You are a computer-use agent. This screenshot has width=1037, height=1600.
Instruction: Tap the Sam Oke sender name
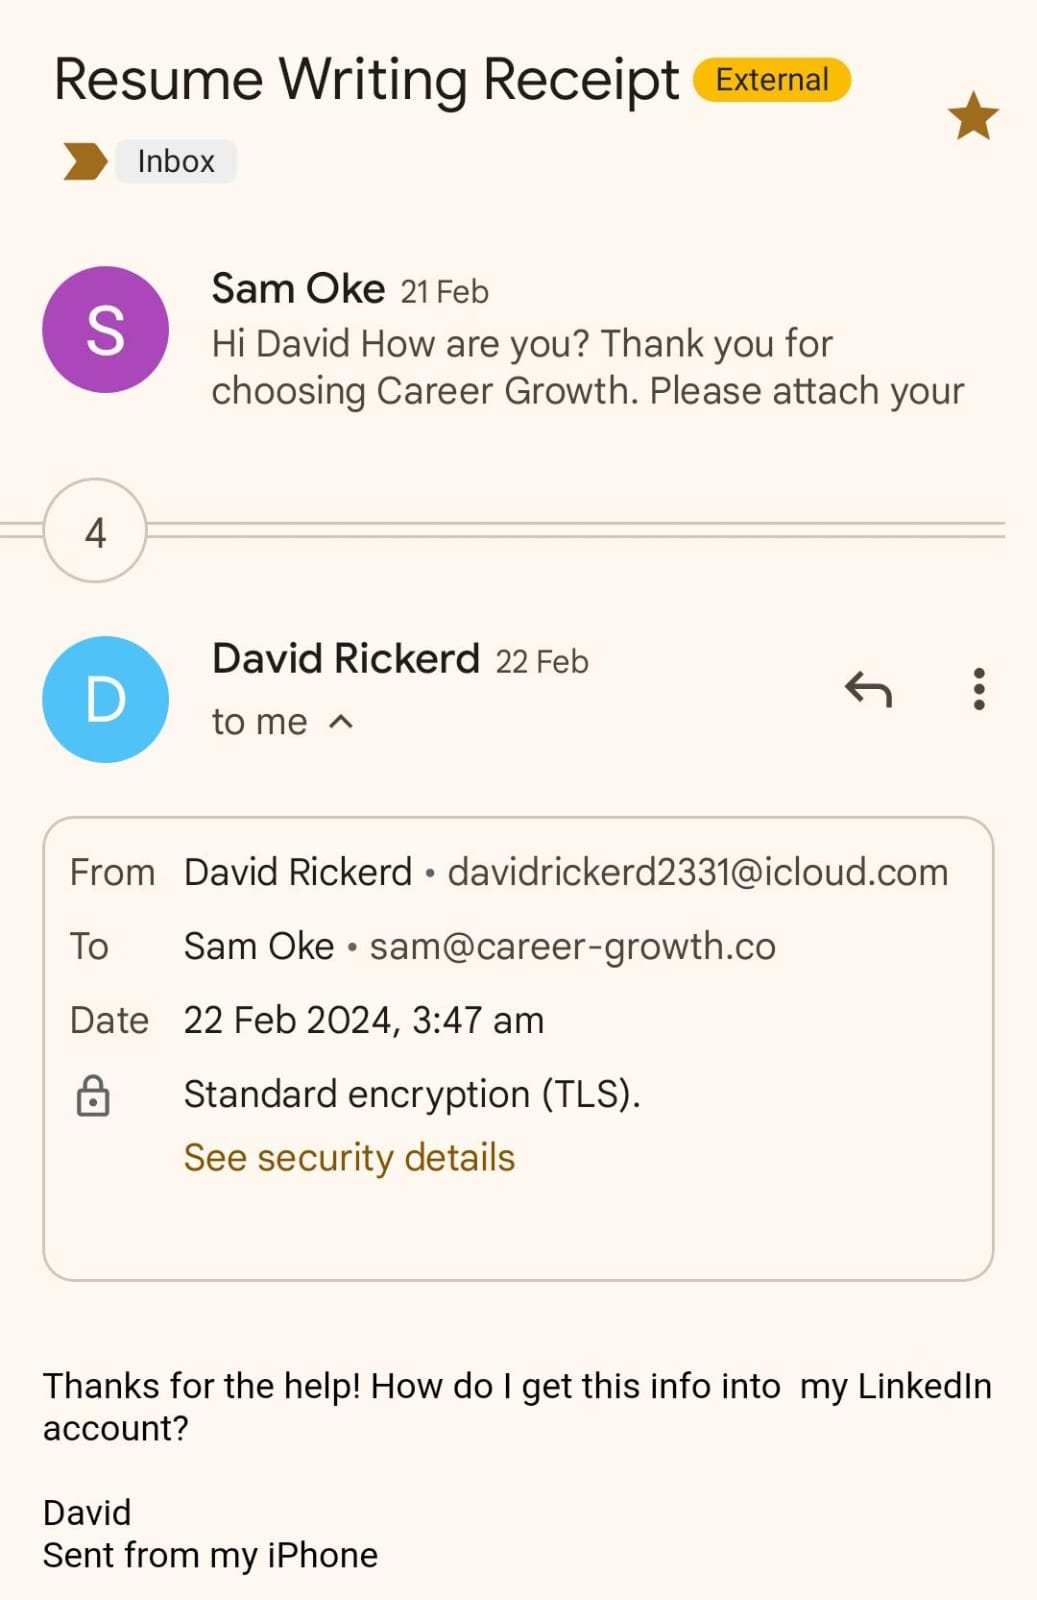298,289
